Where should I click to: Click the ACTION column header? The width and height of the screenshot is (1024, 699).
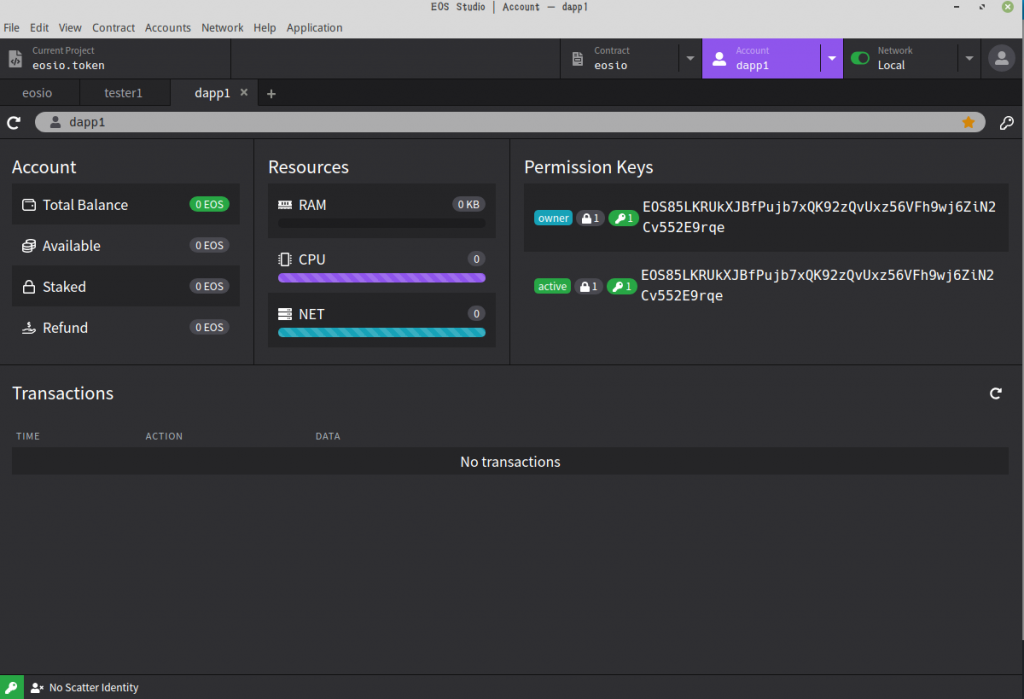click(164, 436)
